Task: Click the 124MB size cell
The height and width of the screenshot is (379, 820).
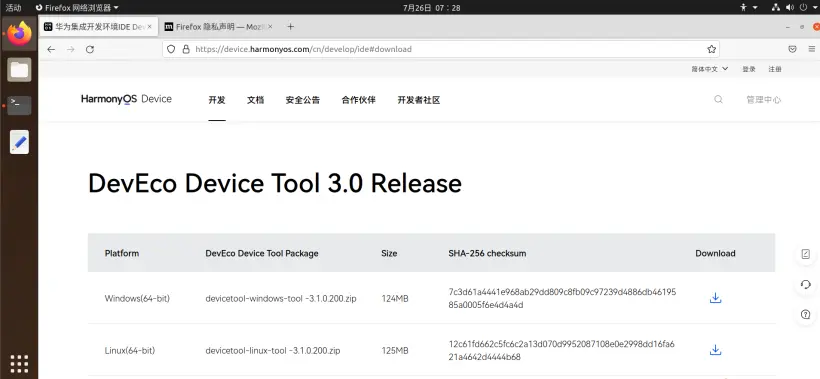Action: 395,298
